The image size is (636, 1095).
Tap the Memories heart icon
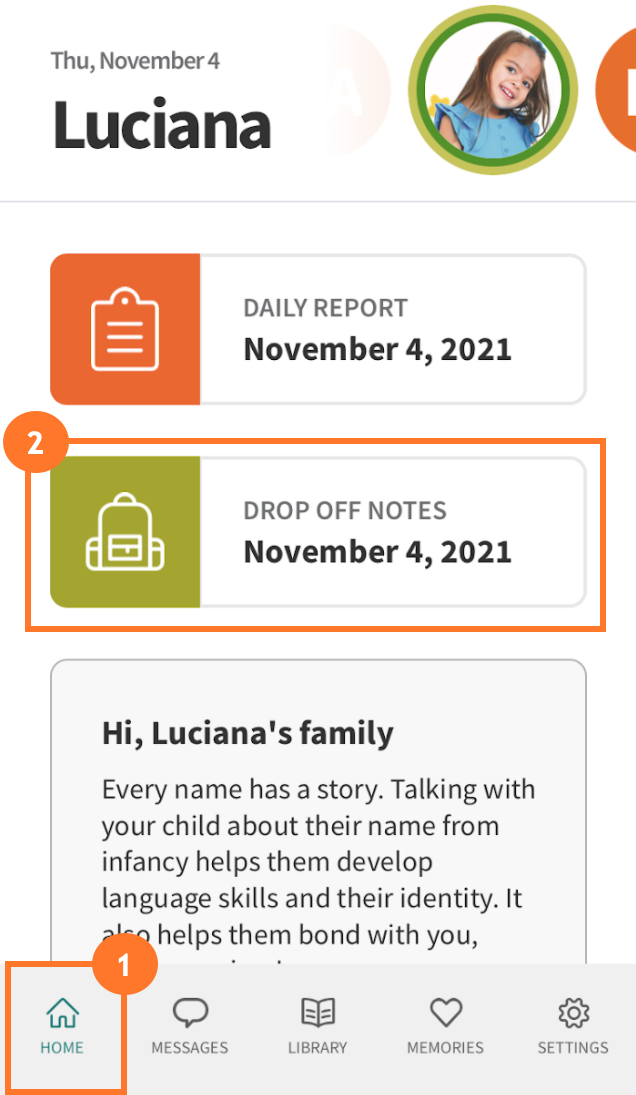[x=445, y=1013]
